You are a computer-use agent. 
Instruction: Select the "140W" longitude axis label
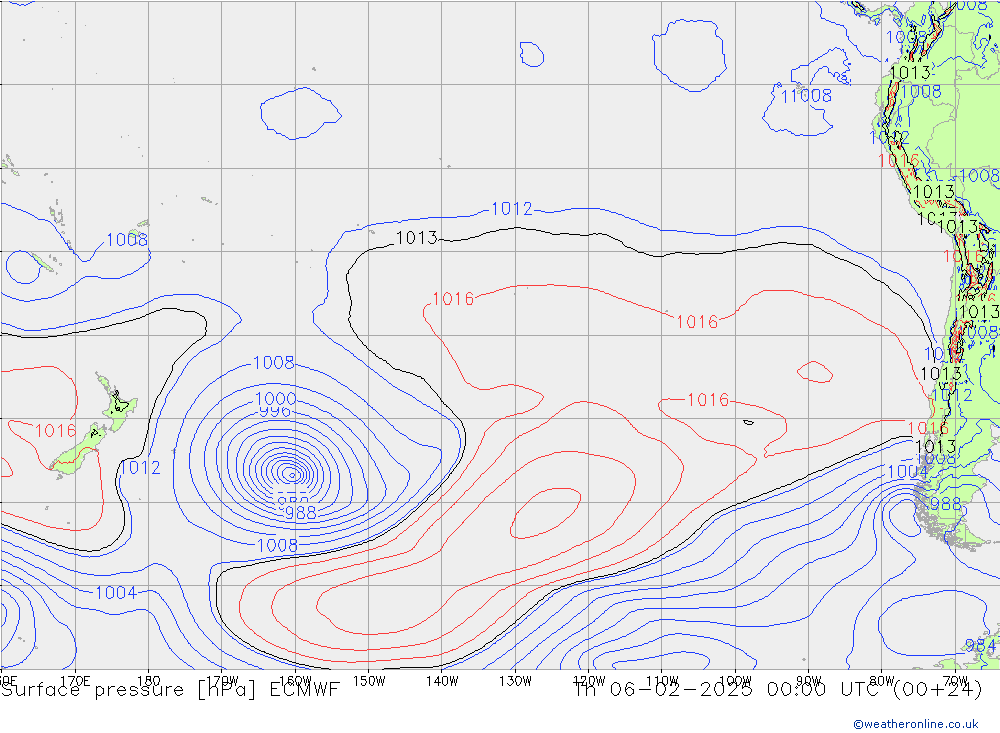tap(443, 681)
